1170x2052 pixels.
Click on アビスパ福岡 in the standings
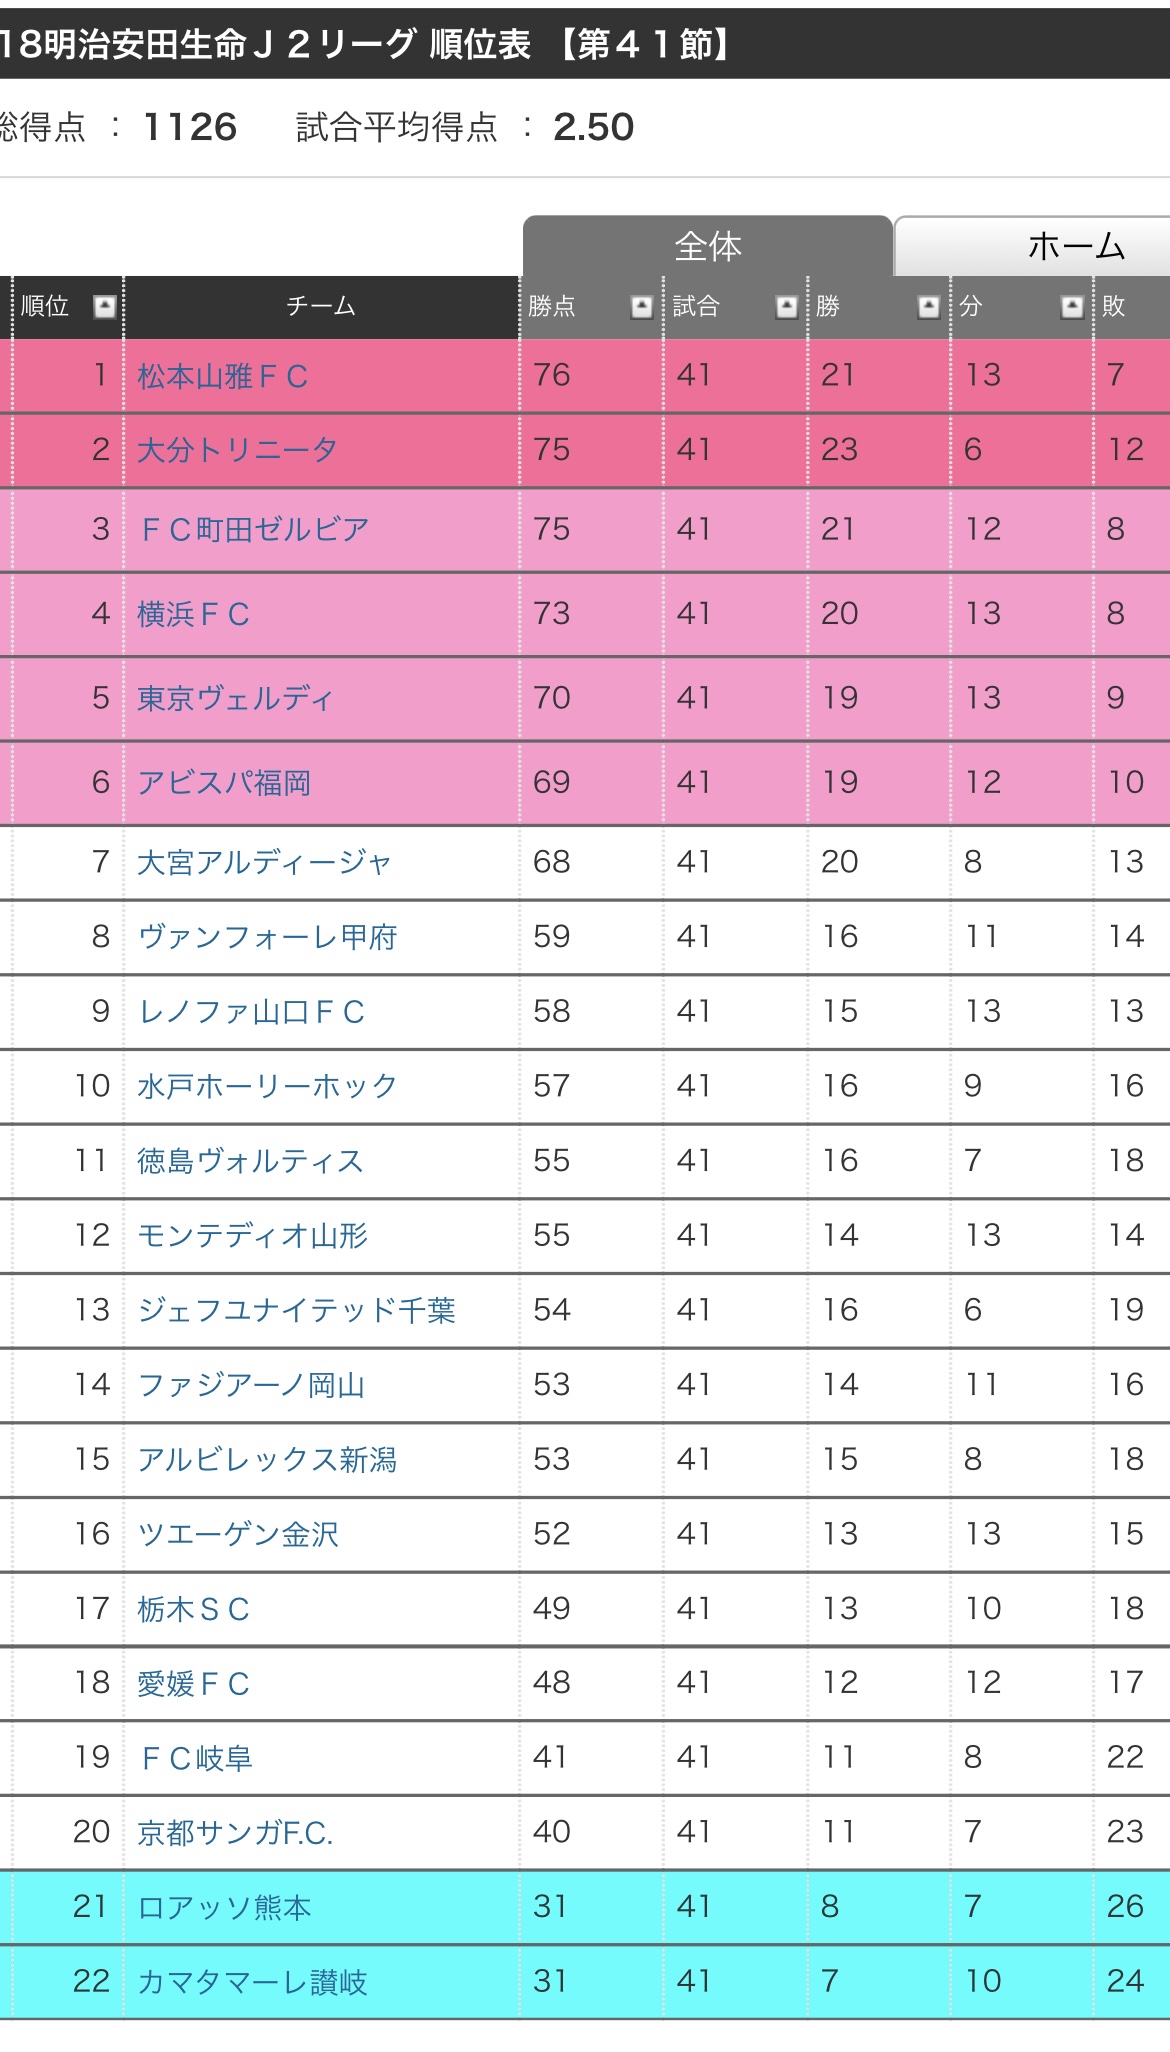tap(224, 782)
